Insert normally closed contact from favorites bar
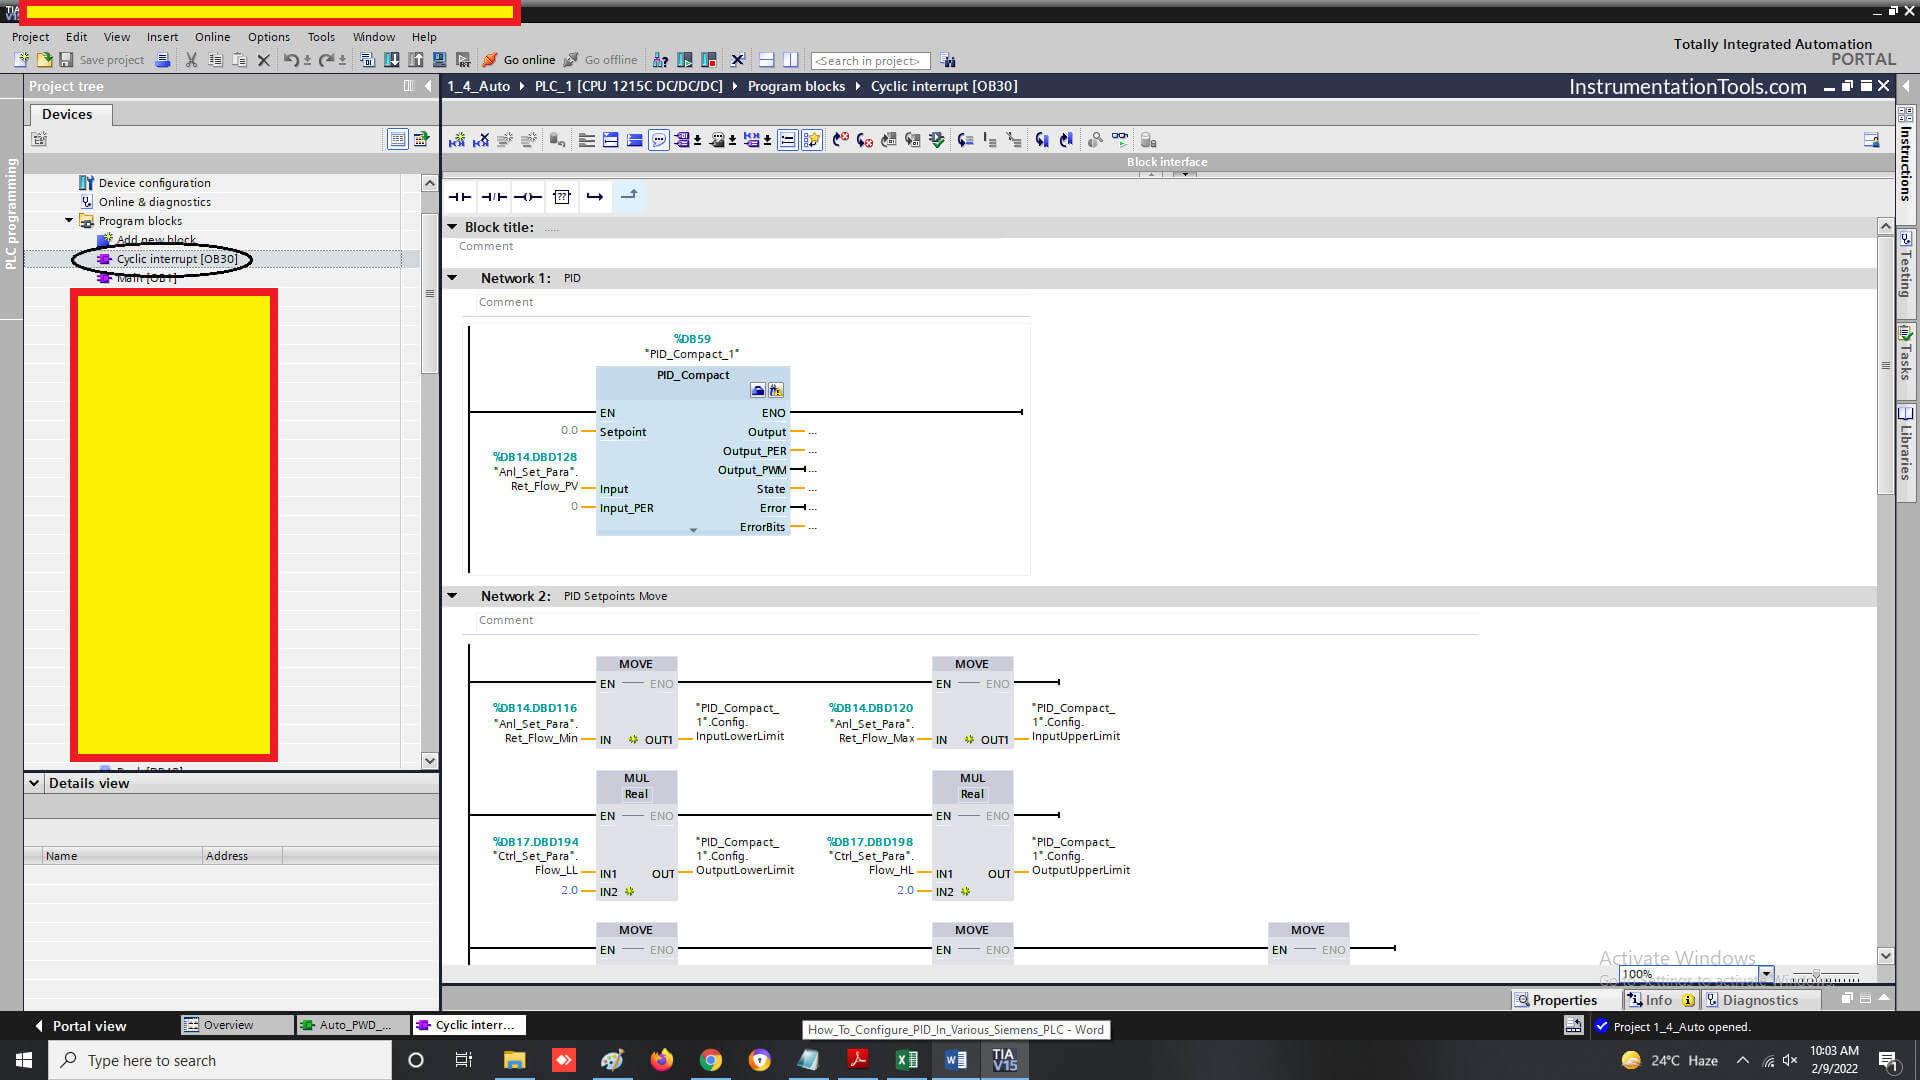 (494, 197)
